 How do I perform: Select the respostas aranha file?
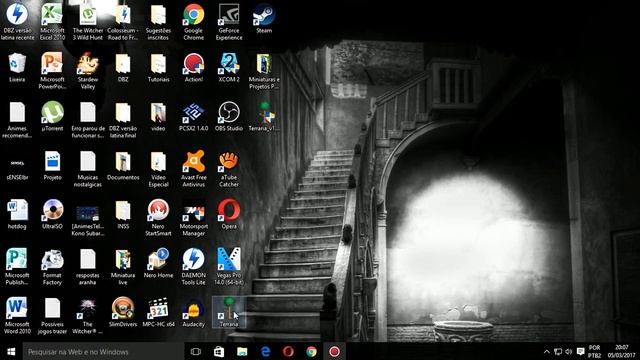[x=88, y=267]
